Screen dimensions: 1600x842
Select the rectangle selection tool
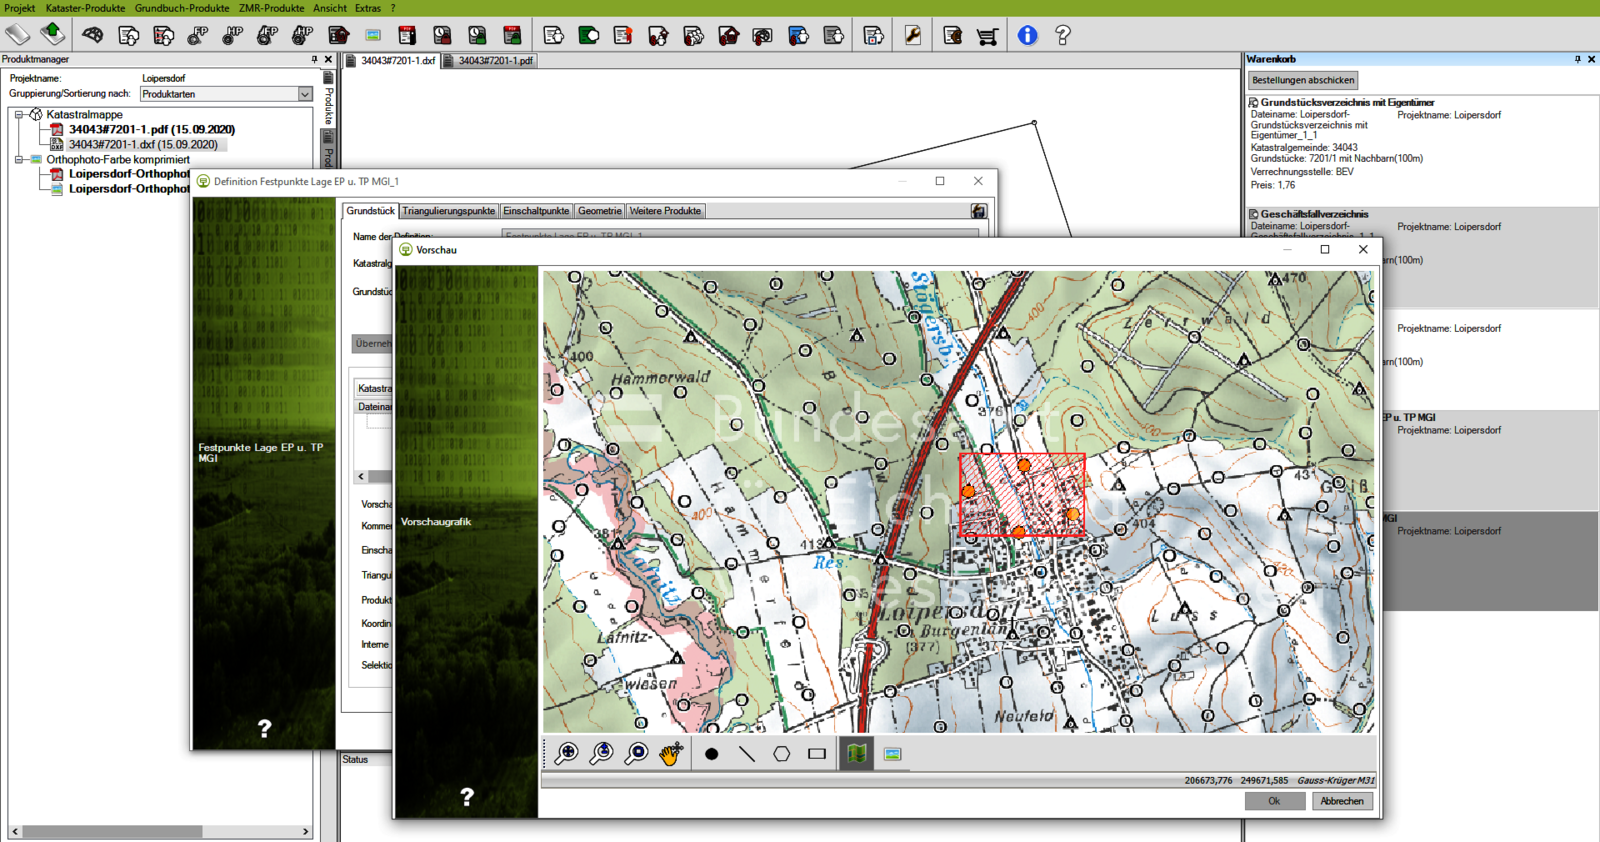tap(817, 754)
